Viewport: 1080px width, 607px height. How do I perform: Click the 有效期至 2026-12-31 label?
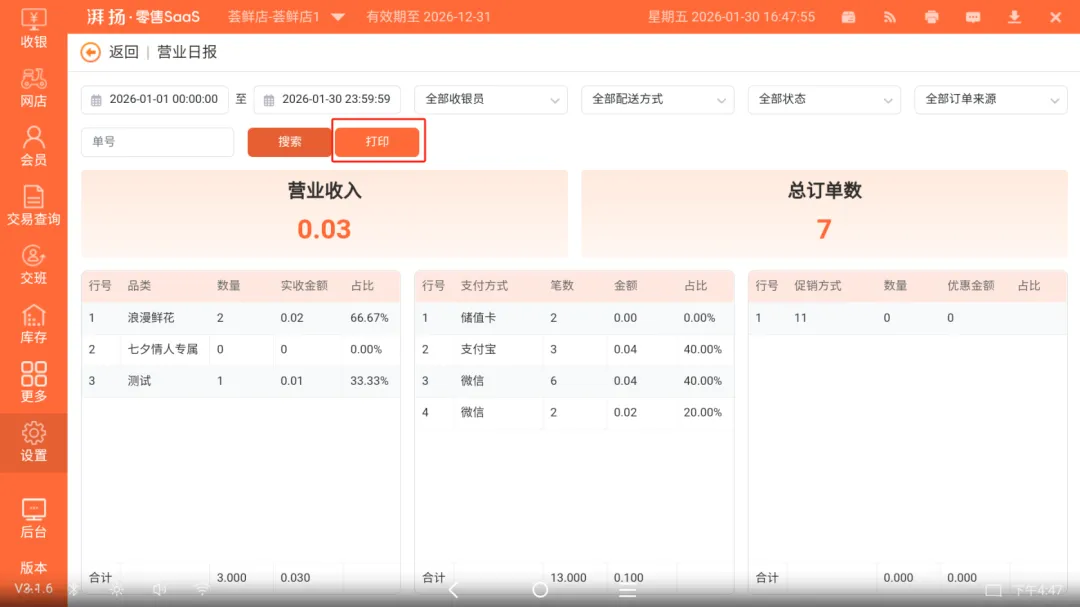(428, 17)
